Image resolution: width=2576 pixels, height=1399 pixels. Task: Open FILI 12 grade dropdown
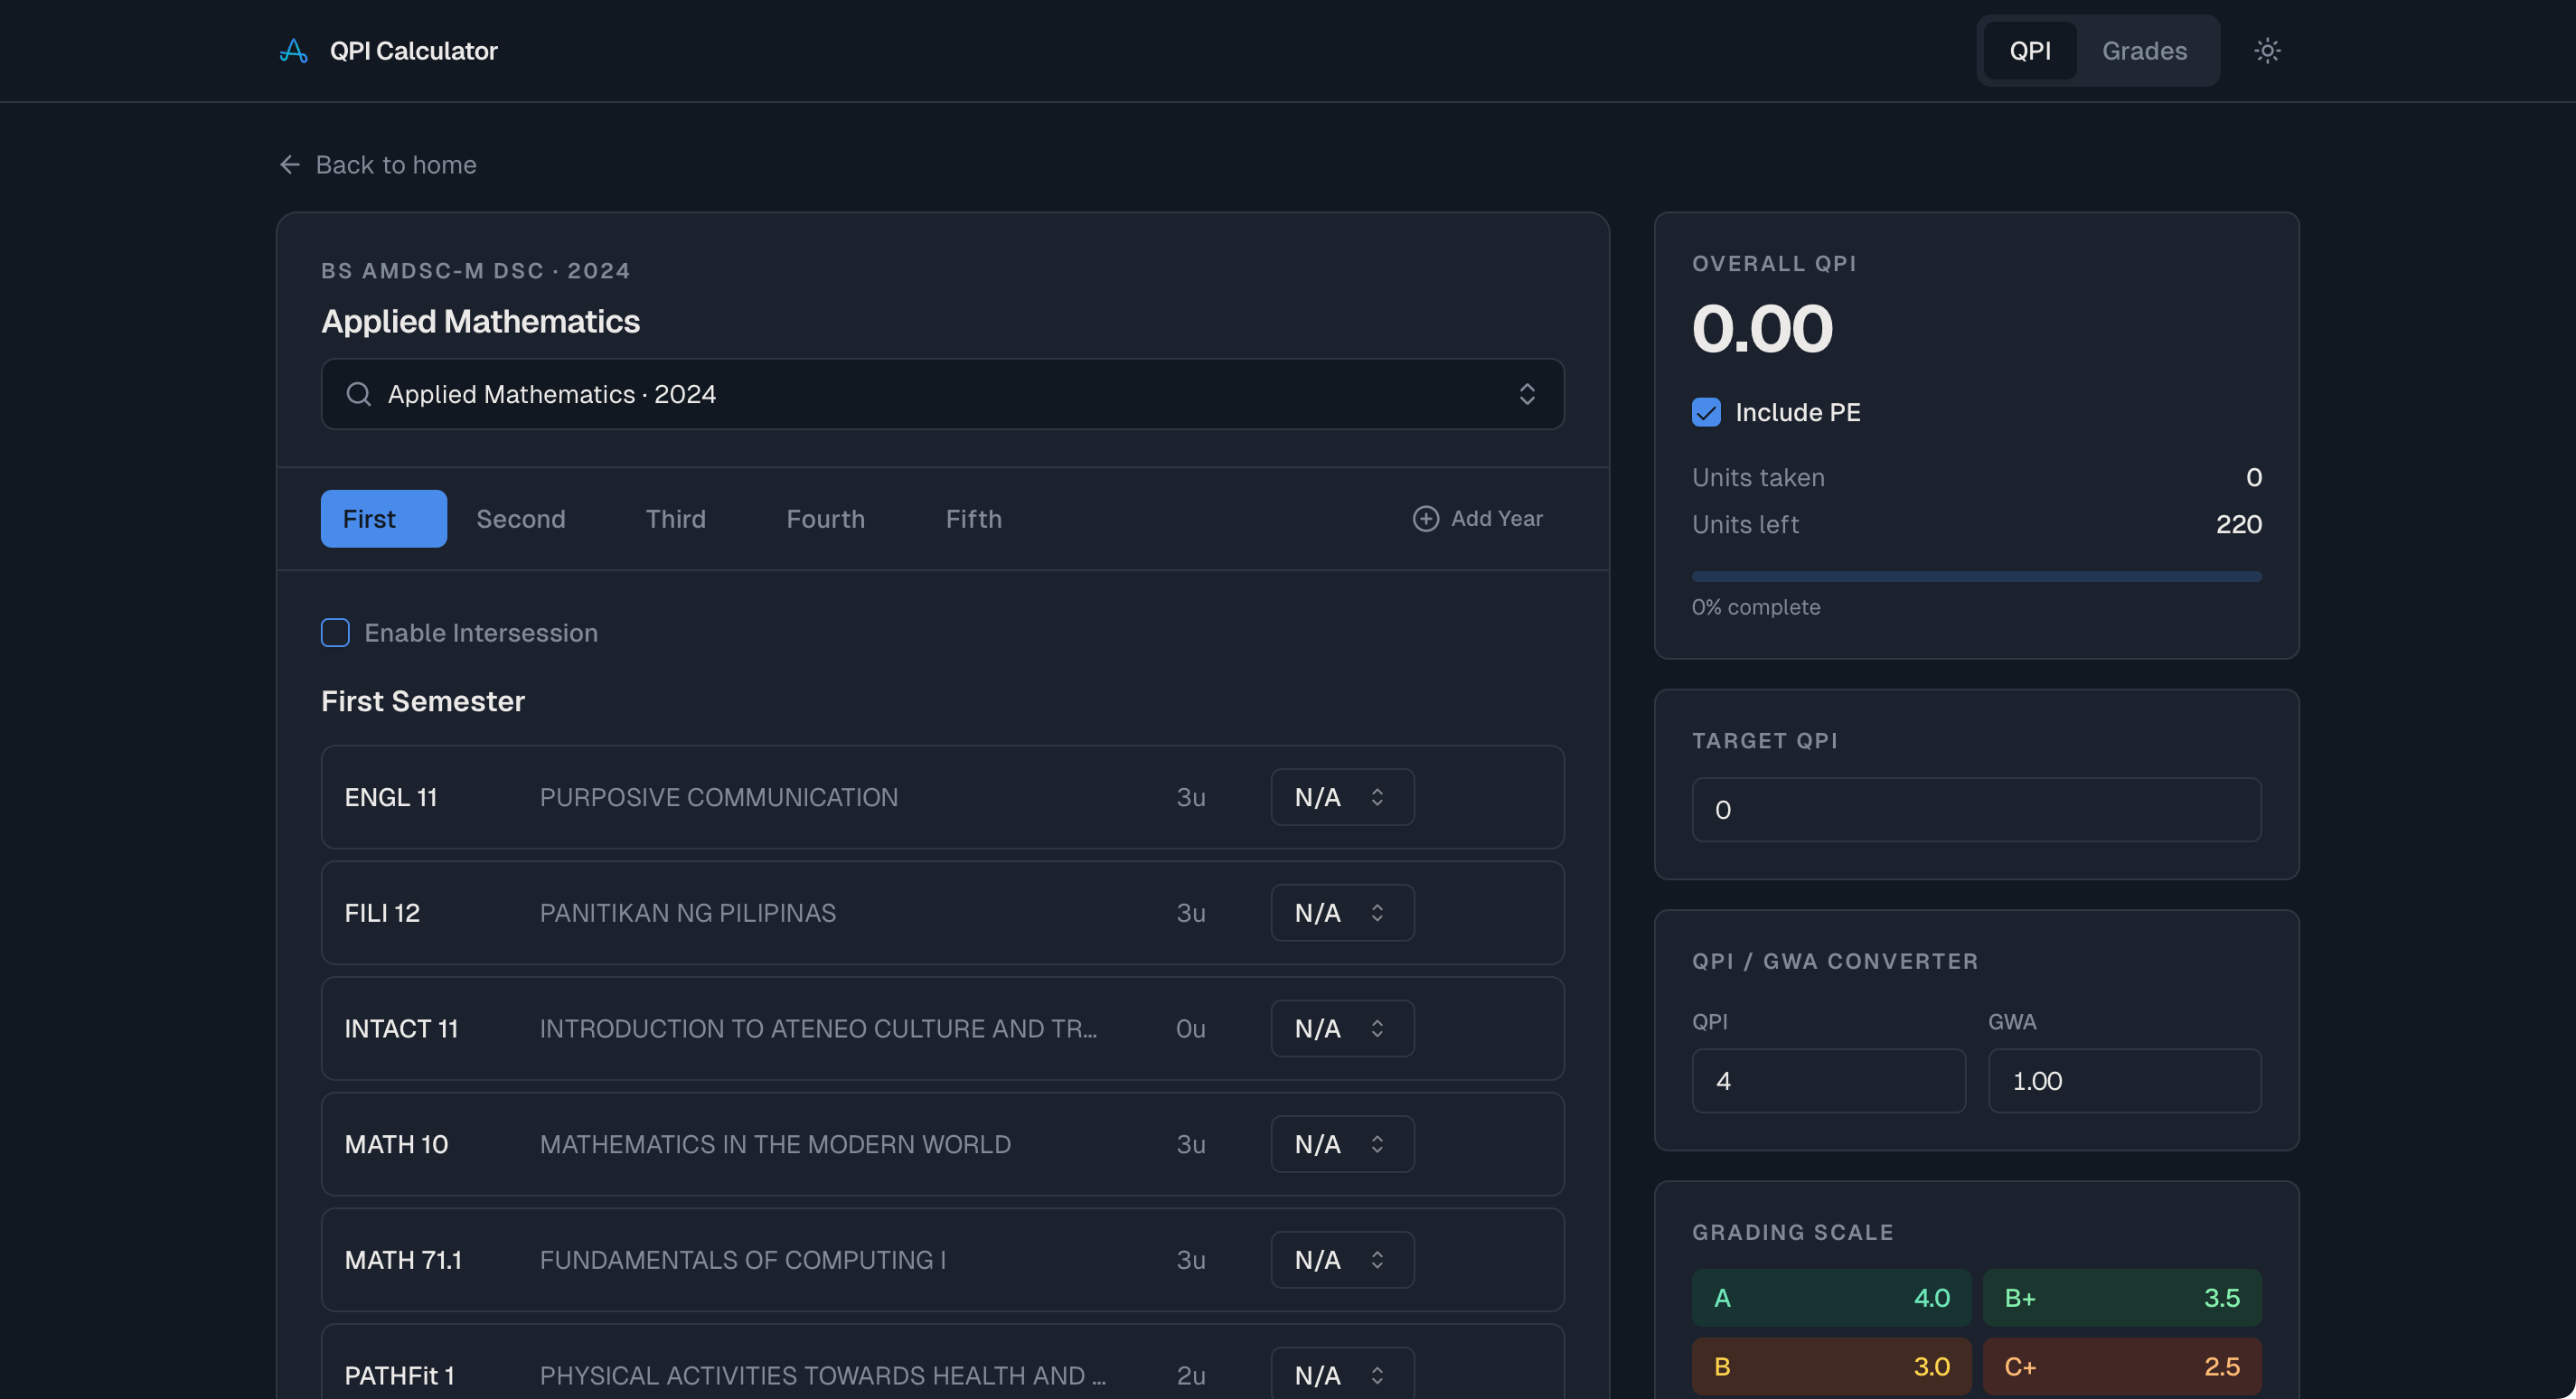point(1342,913)
